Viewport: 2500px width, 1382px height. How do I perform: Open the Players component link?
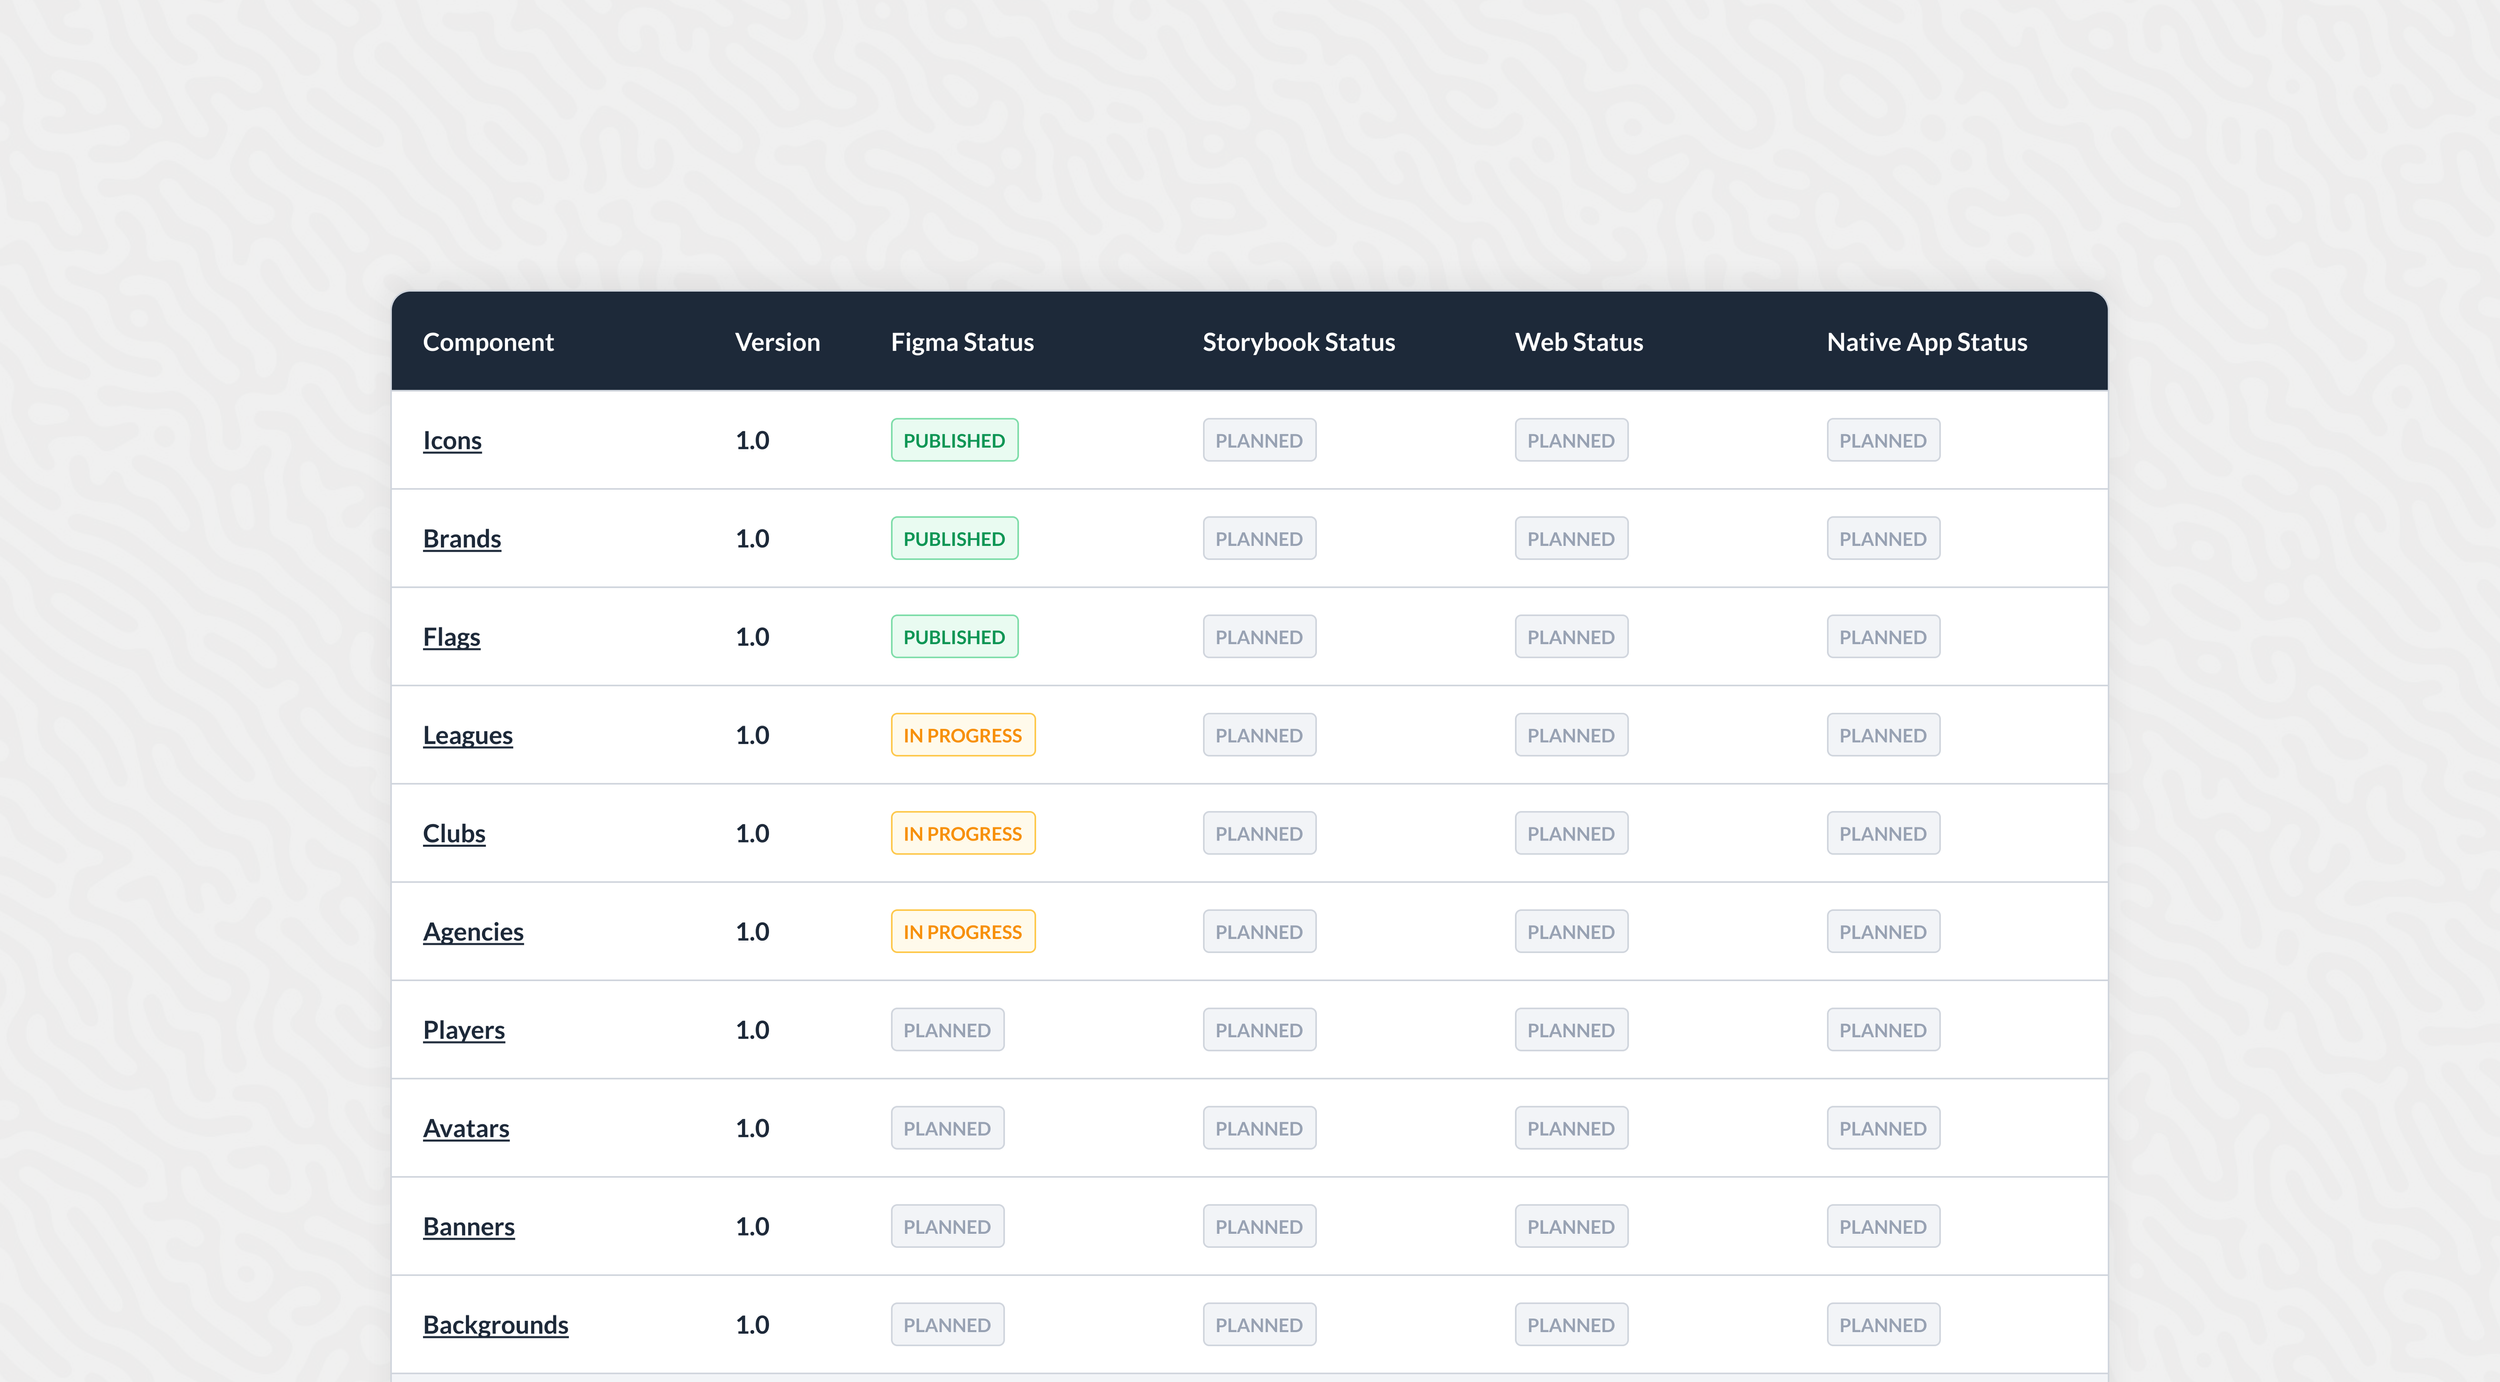(464, 1030)
